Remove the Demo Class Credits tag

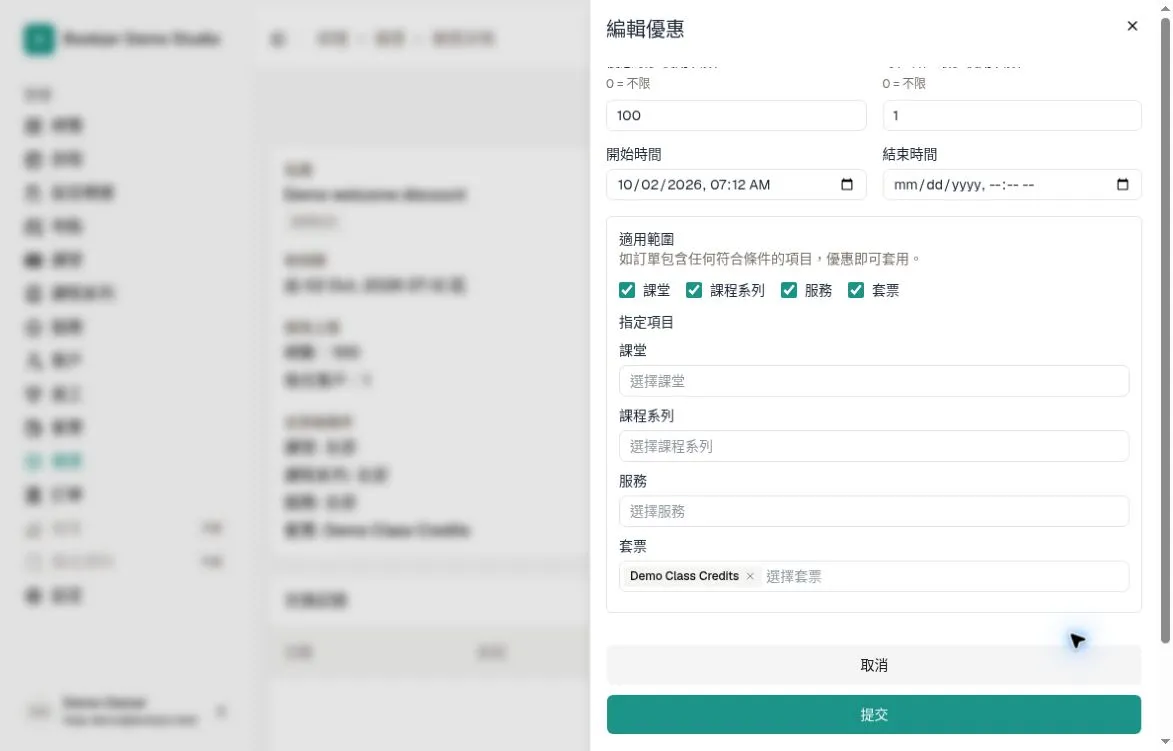tap(750, 576)
